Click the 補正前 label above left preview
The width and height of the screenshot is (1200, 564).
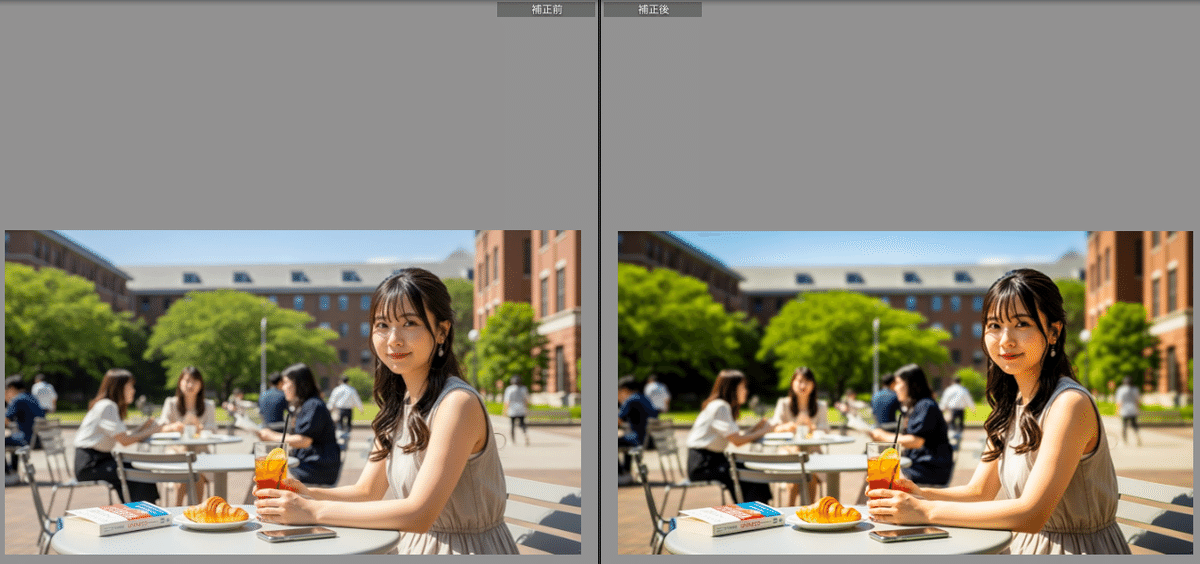[546, 9]
